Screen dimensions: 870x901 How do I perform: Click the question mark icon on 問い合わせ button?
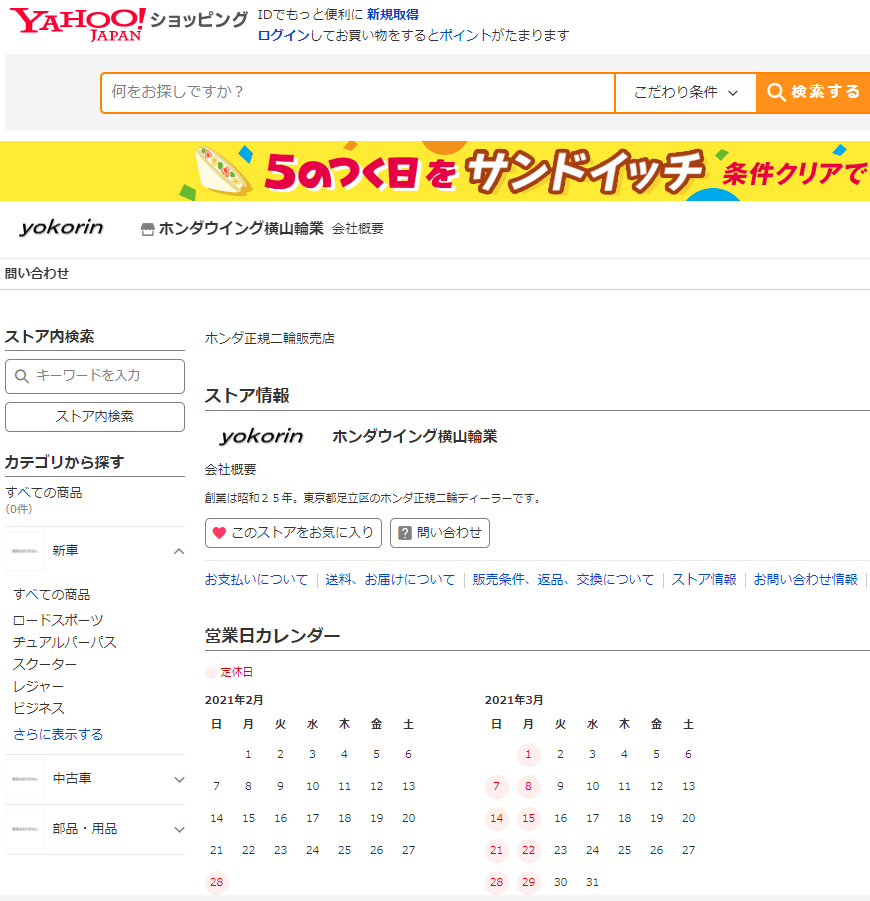click(405, 533)
